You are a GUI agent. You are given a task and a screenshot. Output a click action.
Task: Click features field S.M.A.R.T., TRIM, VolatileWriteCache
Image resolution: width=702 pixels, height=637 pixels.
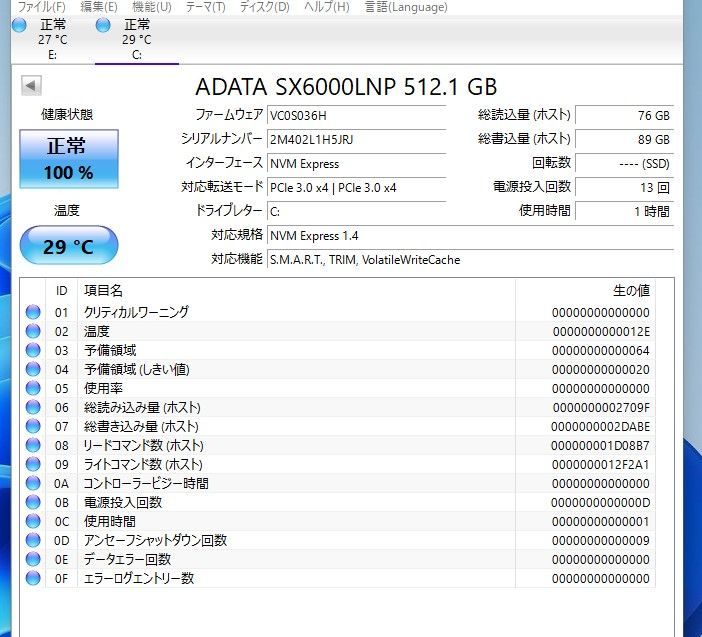point(470,260)
